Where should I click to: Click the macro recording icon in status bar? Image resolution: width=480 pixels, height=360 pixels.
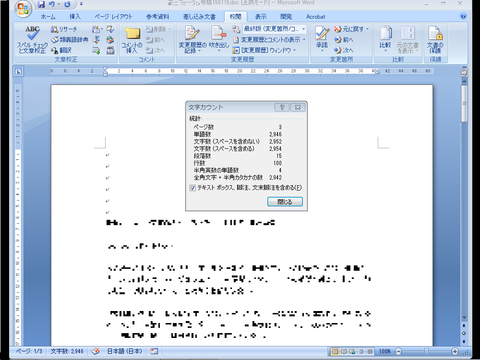pyautogui.click(x=154, y=351)
